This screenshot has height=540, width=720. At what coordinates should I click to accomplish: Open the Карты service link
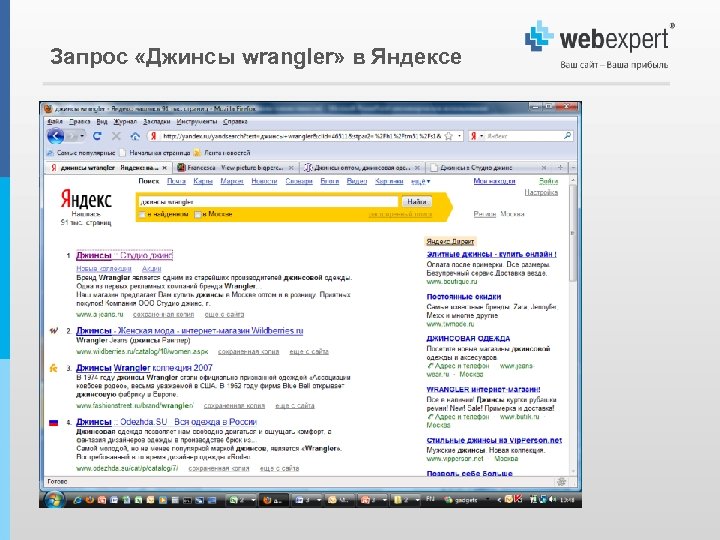[203, 181]
